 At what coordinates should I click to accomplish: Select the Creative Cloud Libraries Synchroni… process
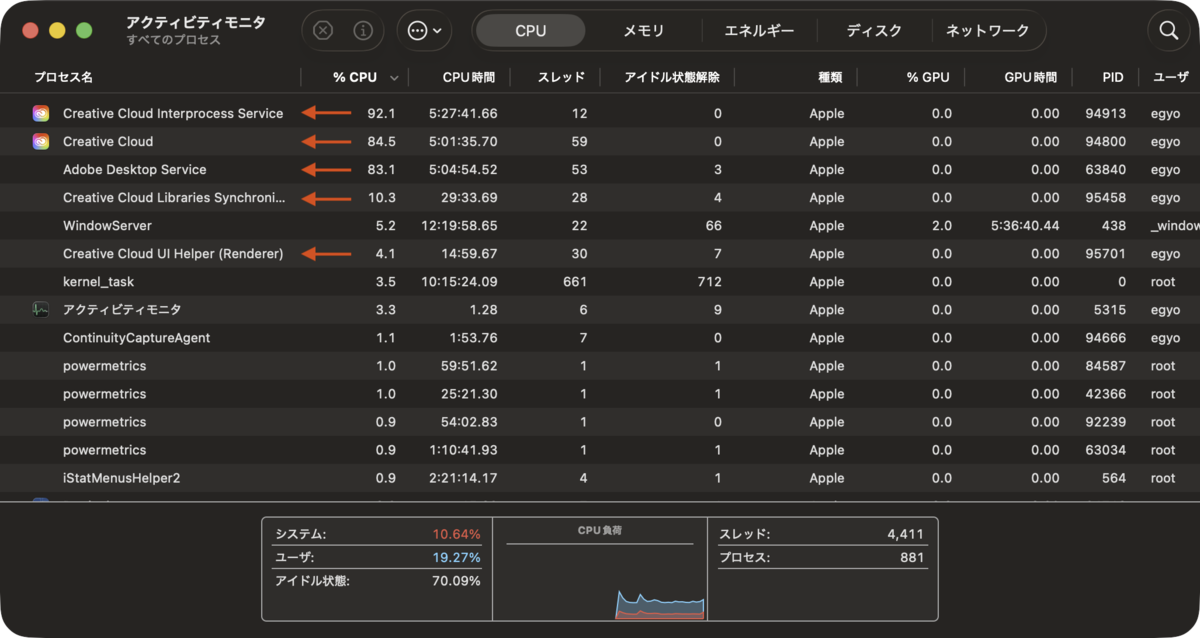(x=174, y=197)
